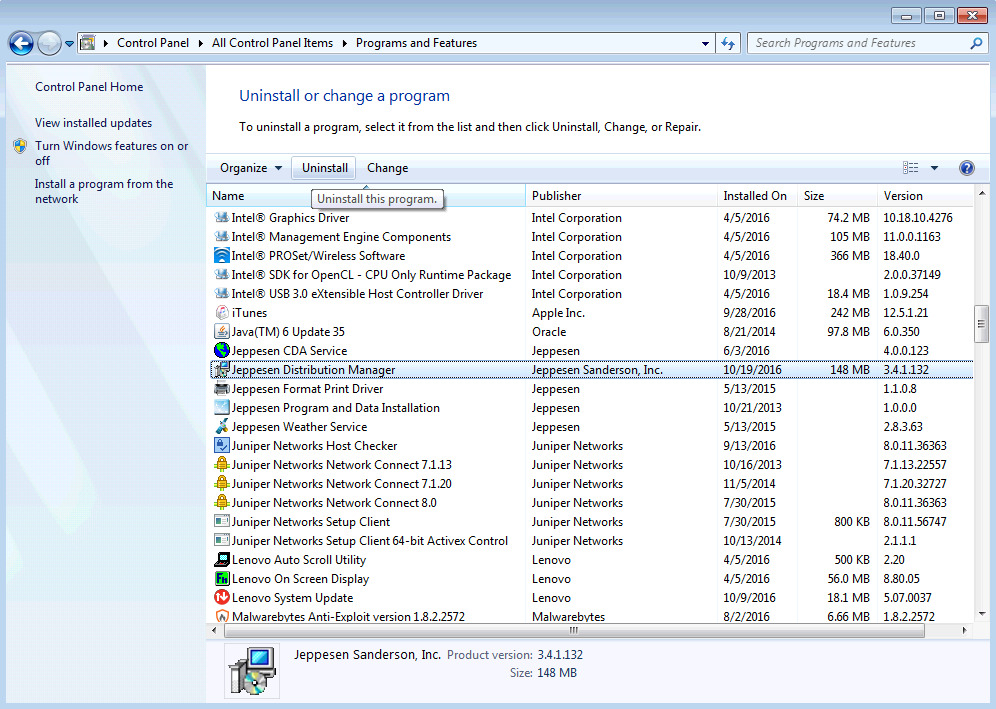
Task: Click the Java 6 Update 35 icon
Action: [x=222, y=332]
